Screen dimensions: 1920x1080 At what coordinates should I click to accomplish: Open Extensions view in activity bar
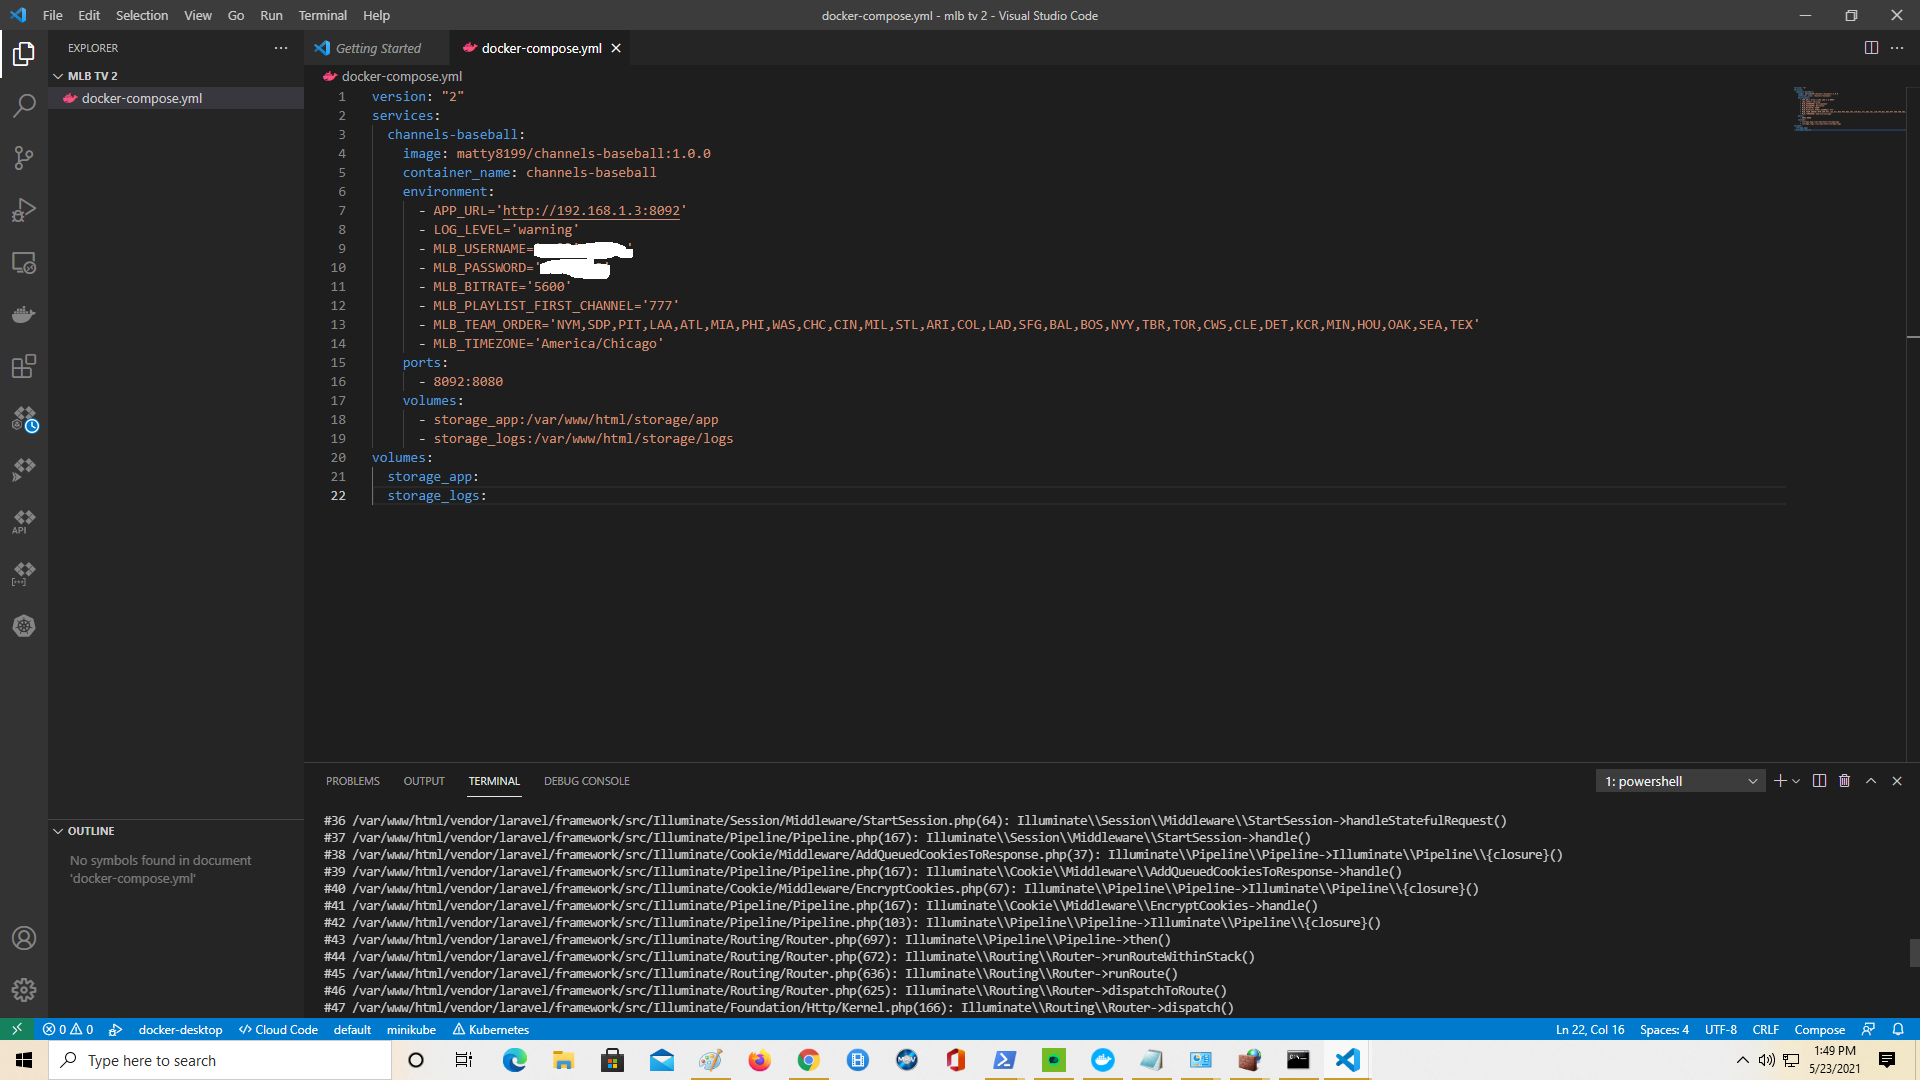(24, 366)
